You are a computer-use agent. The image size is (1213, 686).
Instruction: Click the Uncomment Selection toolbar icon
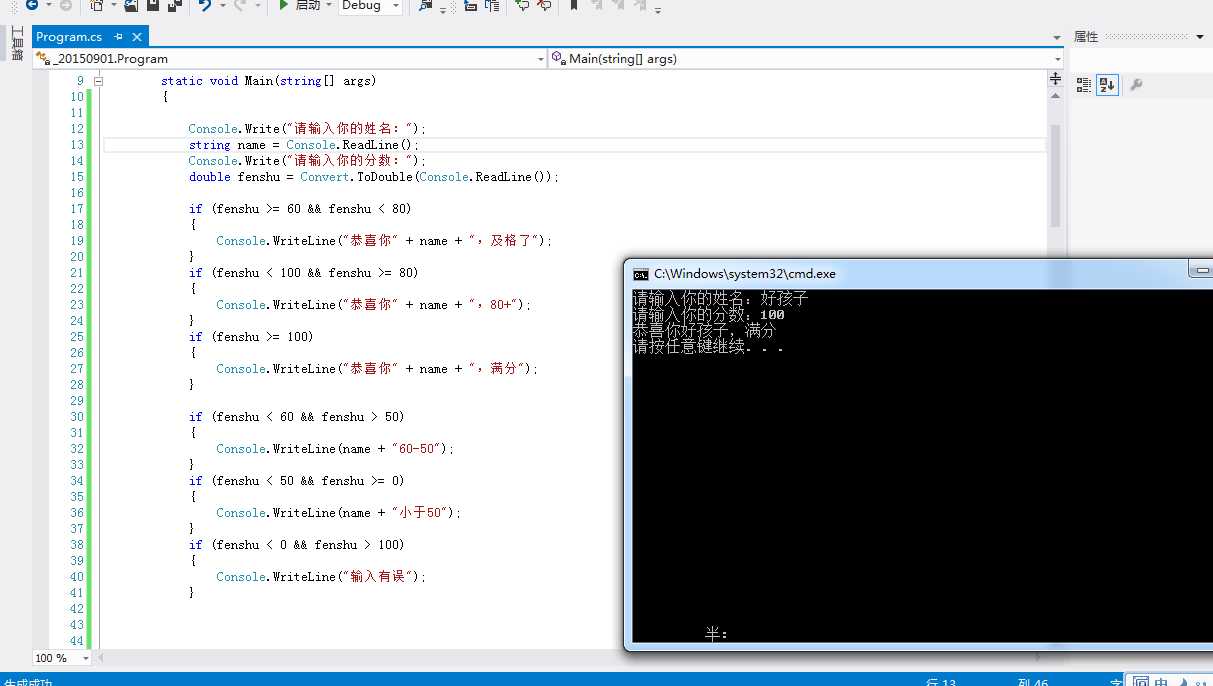(x=544, y=5)
